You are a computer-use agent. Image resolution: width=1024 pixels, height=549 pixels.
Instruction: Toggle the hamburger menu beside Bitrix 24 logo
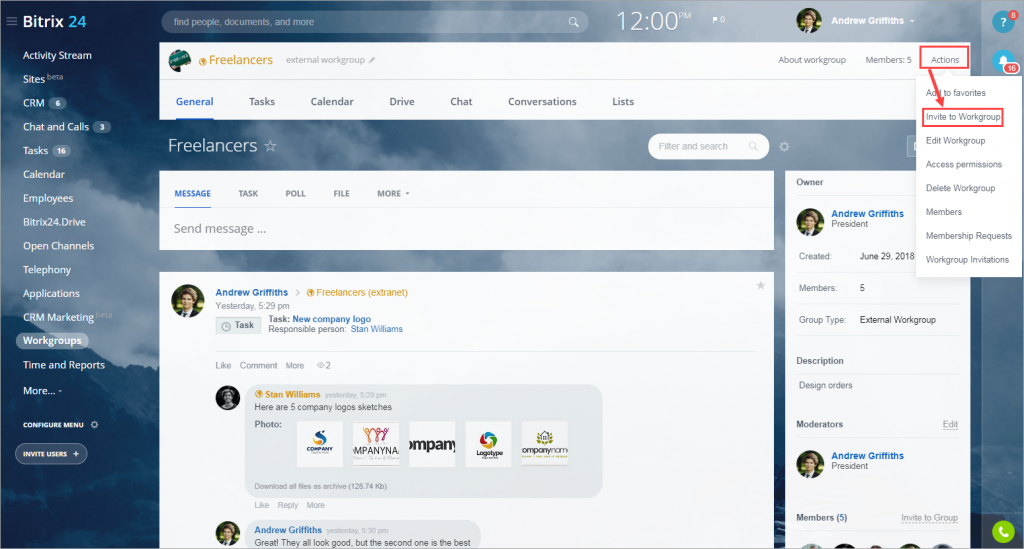click(11, 21)
